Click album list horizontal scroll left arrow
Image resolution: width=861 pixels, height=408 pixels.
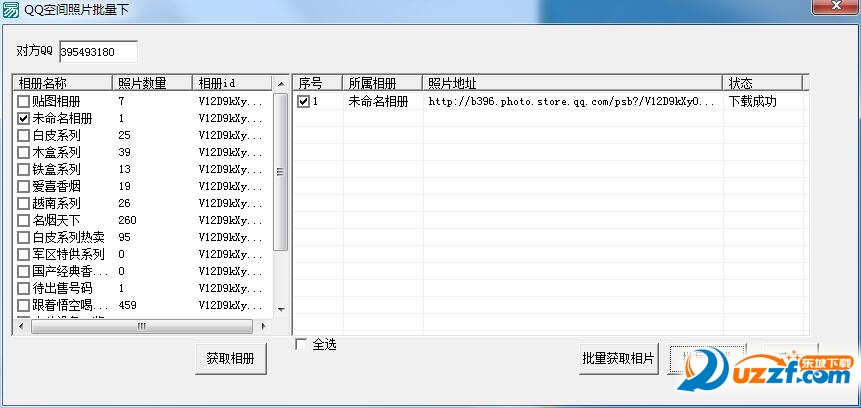click(21, 326)
